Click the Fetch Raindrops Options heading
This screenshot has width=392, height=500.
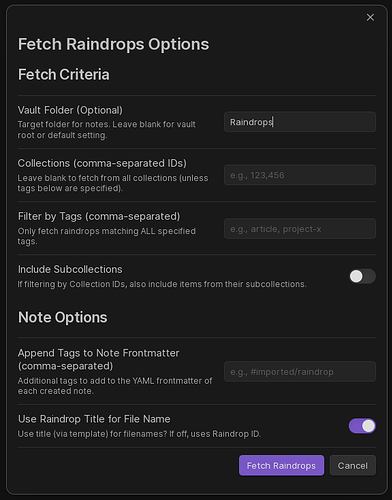coord(114,44)
